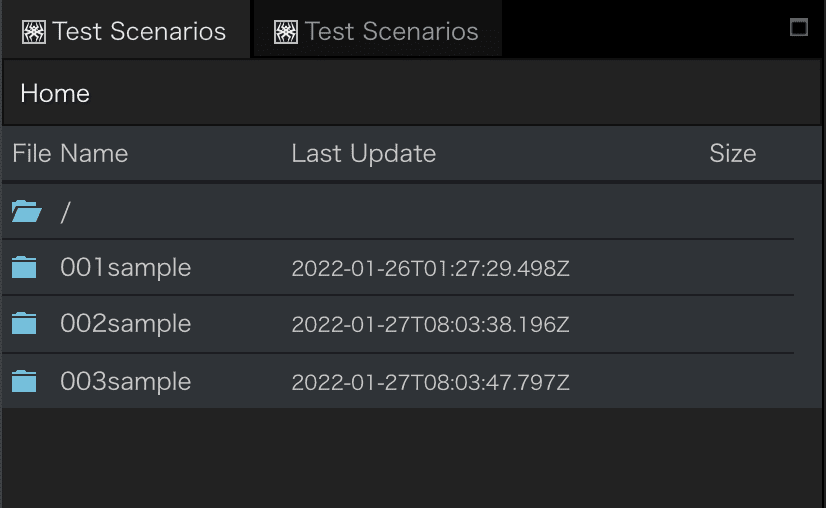
Task: Select the 001sample timestamp 2022-01-26T01:27:29.498Z
Action: (x=430, y=268)
